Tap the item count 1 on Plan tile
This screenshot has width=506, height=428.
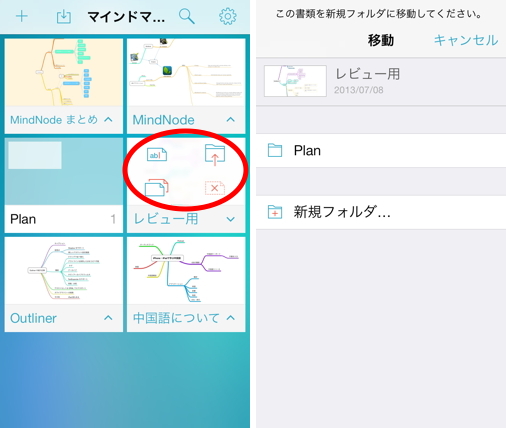(113, 219)
